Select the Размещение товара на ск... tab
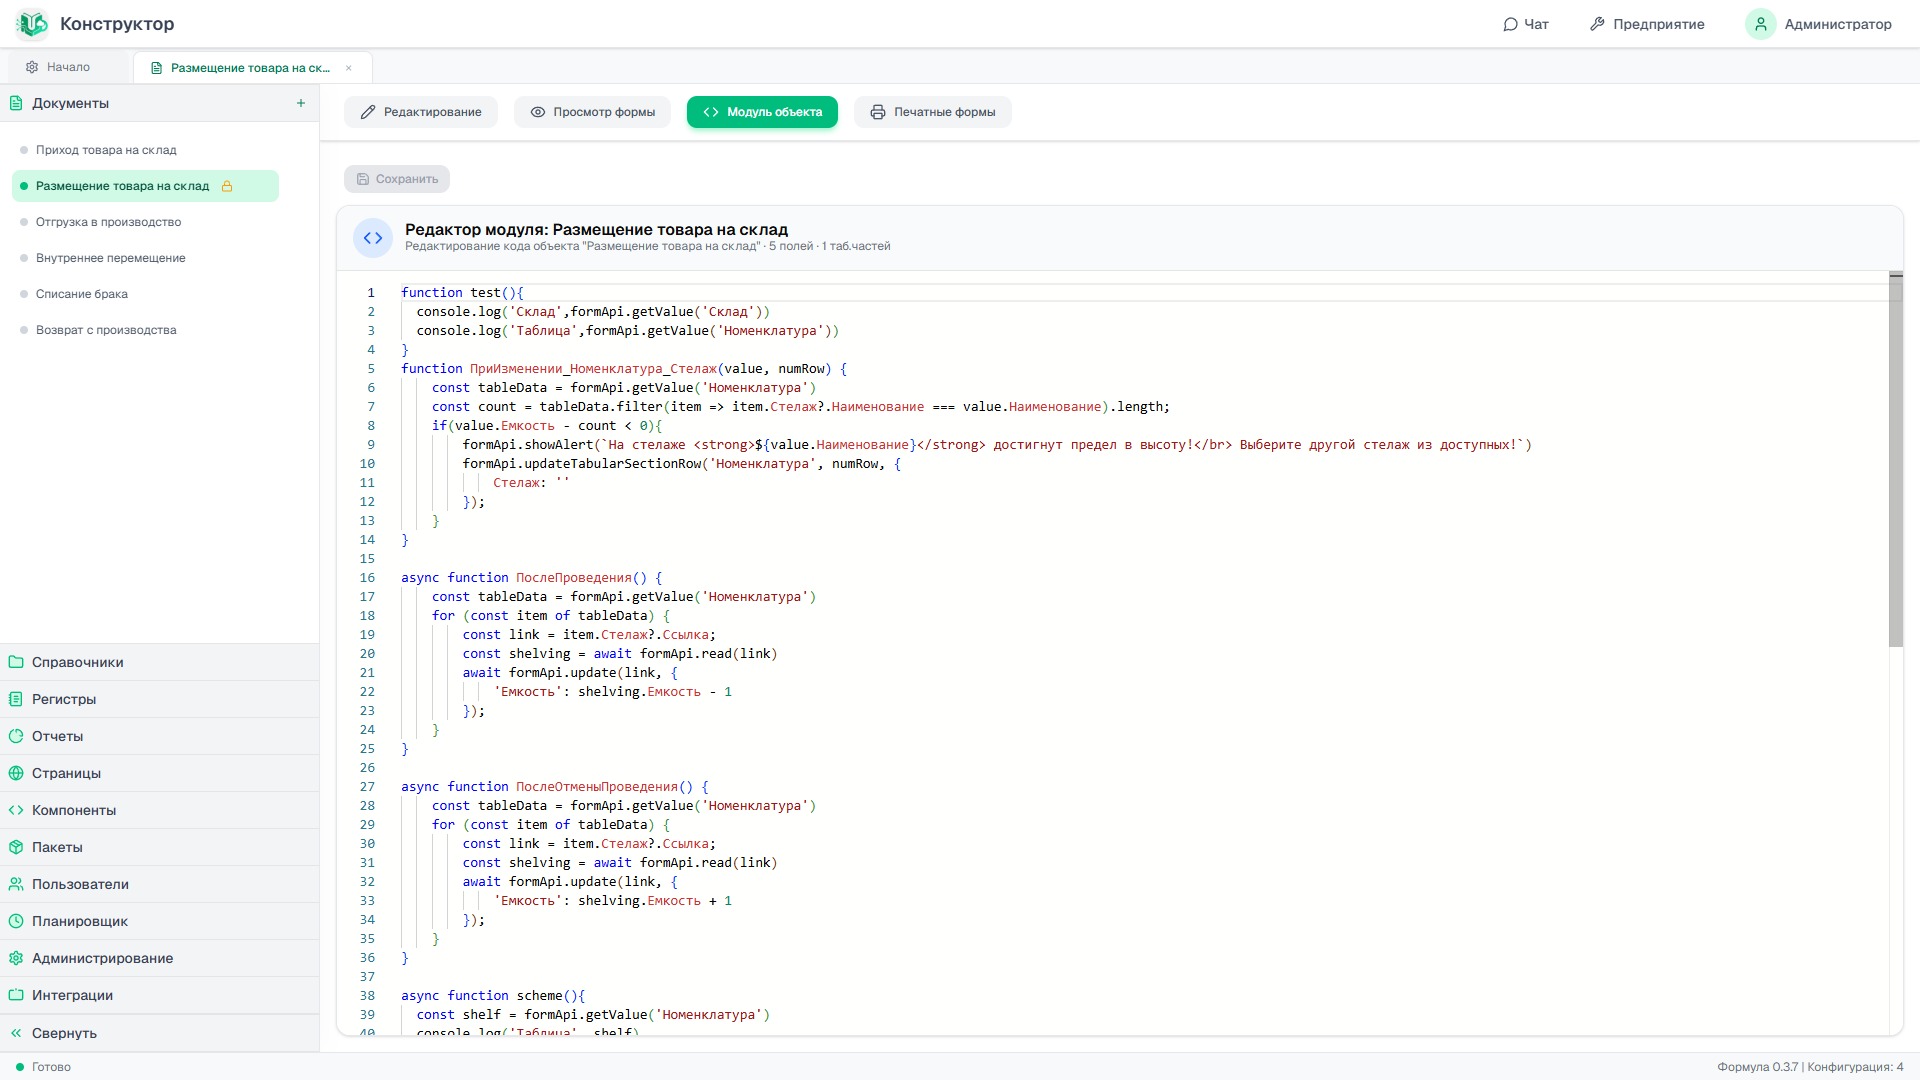Viewport: 1920px width, 1080px height. coord(252,68)
